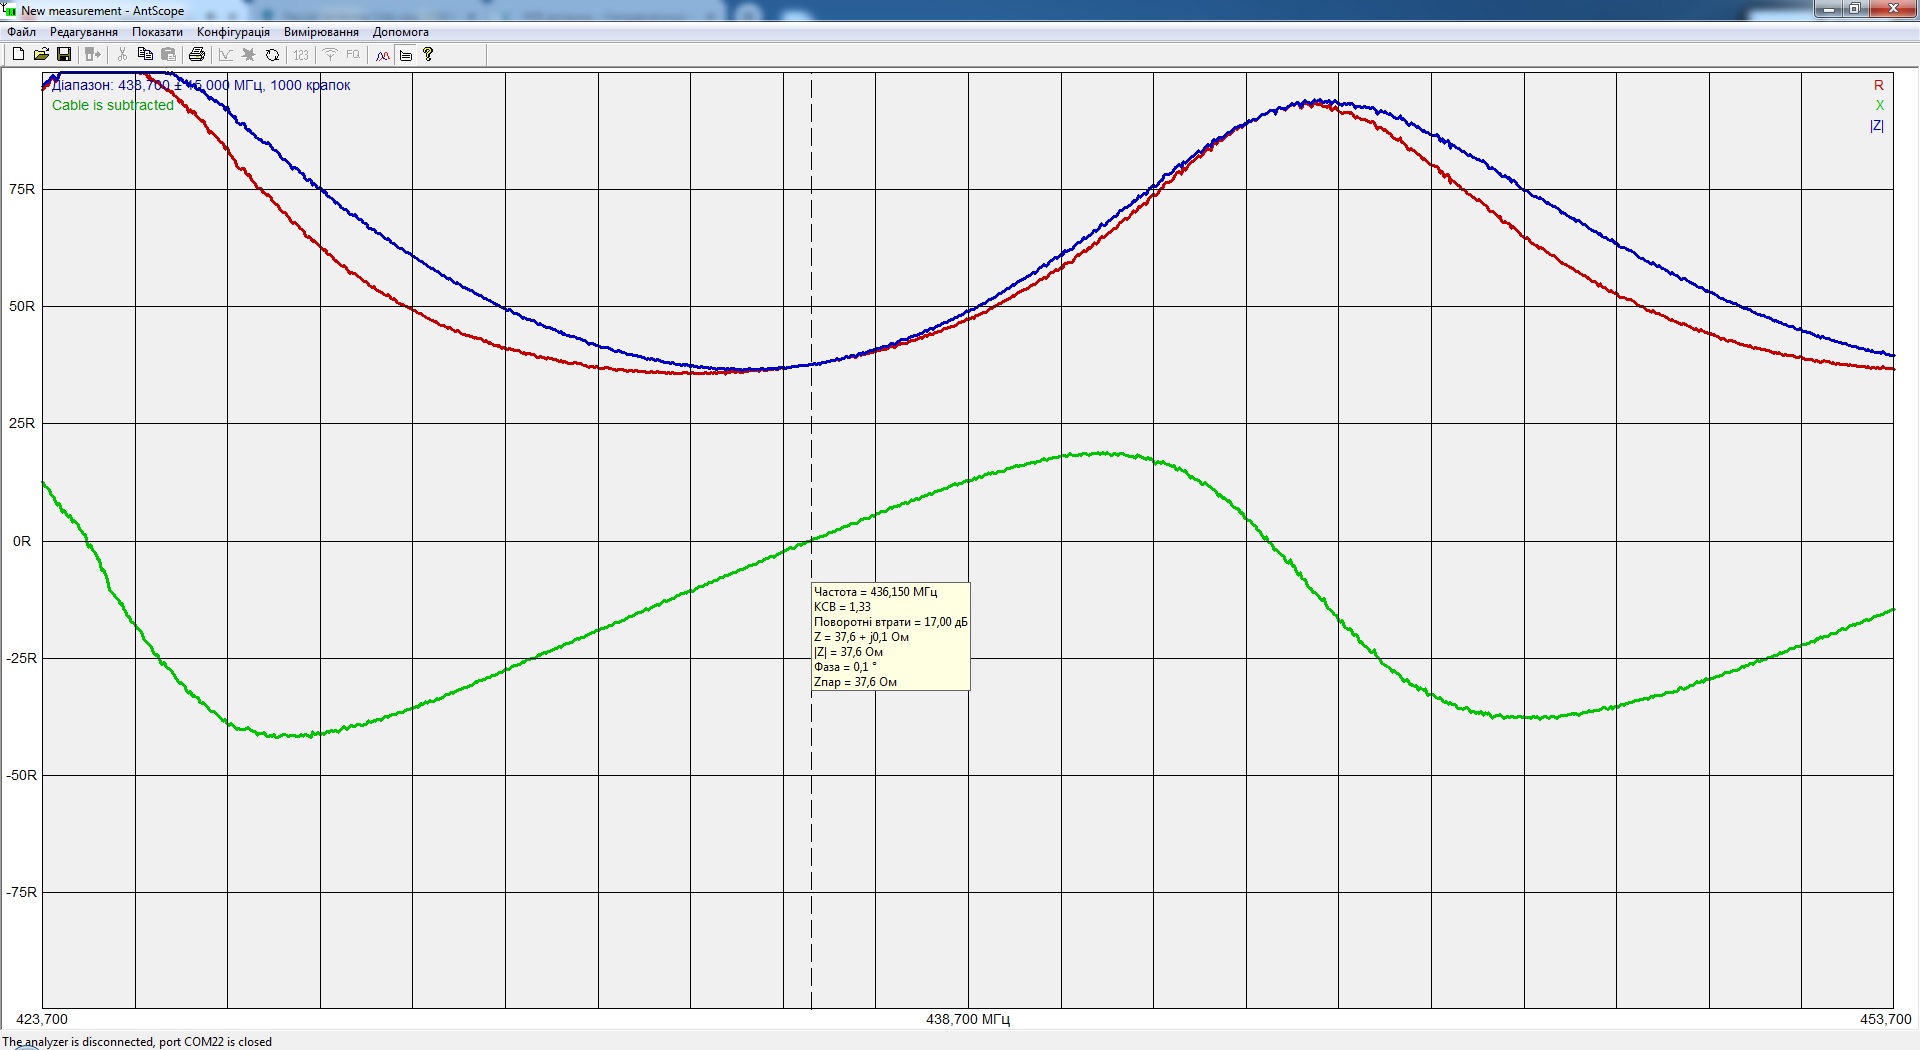Expand the Показати menu
Viewport: 1920px width, 1050px height.
tap(157, 32)
